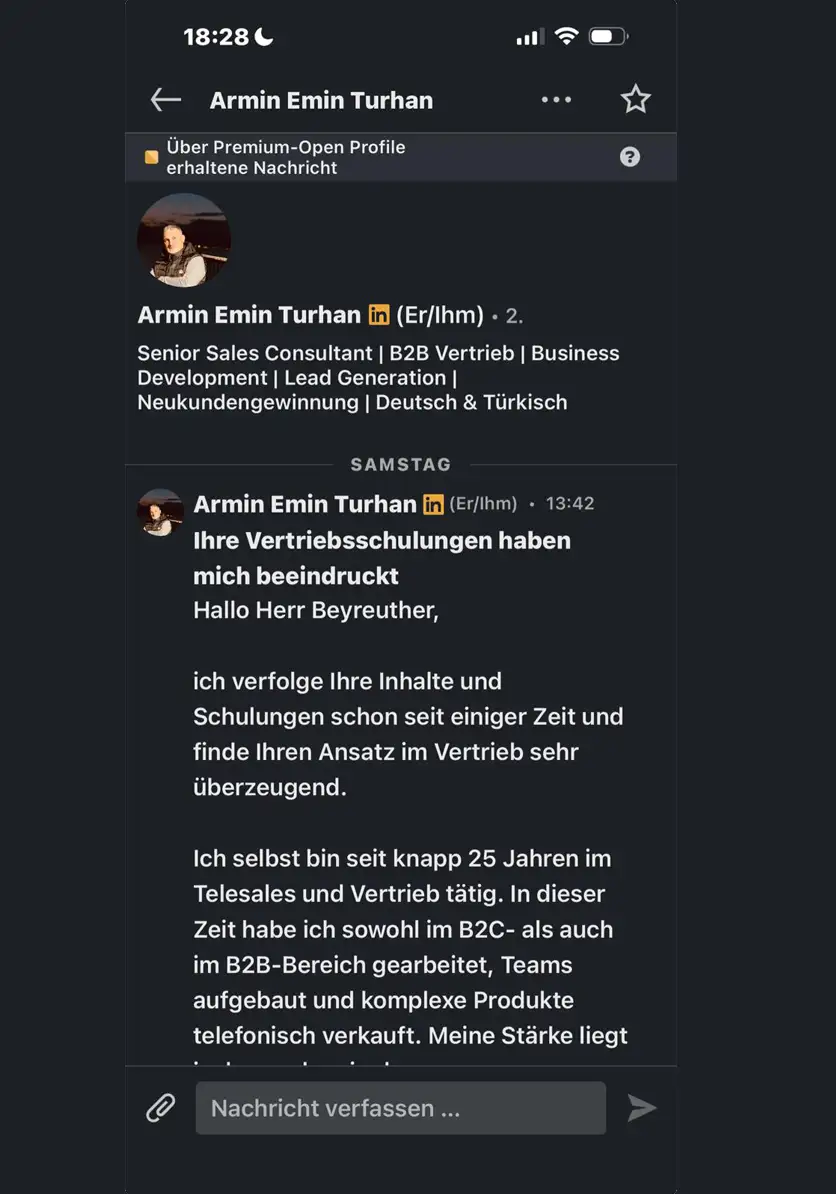Tap the back arrow in the header
This screenshot has width=836, height=1194.
point(165,100)
